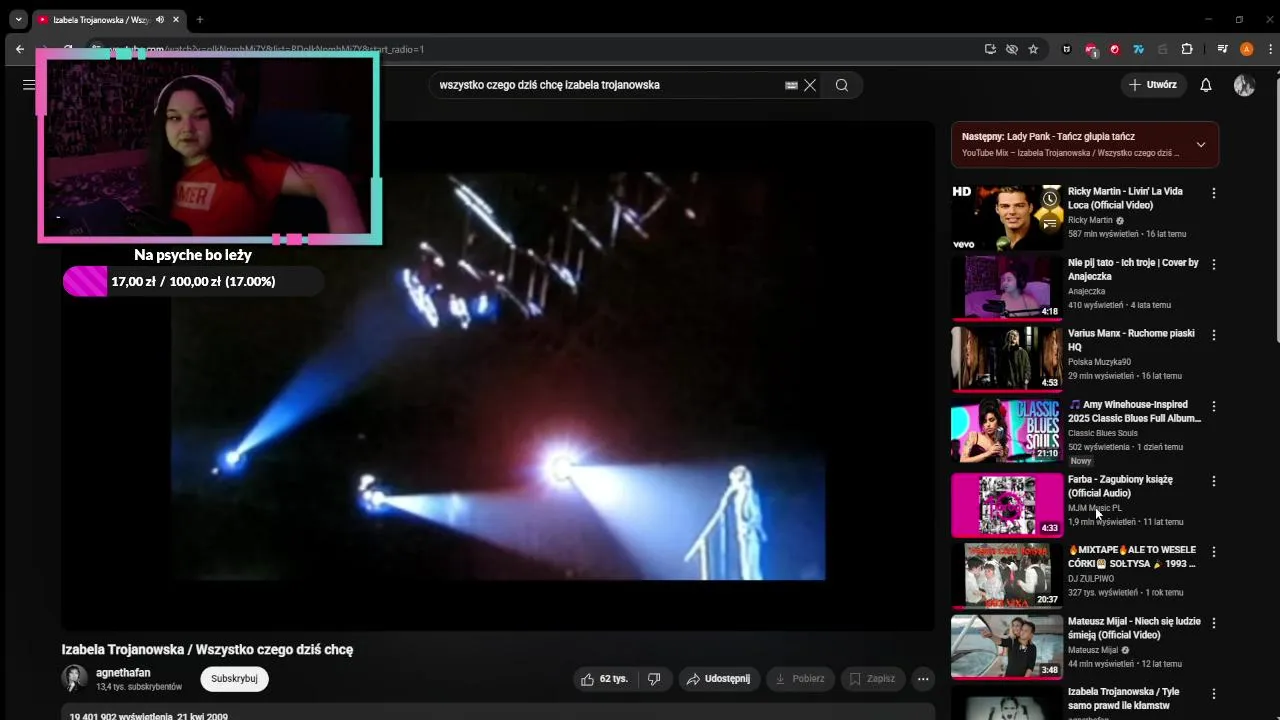This screenshot has width=1280, height=720.
Task: Open options menu for Farba video
Action: [1214, 481]
